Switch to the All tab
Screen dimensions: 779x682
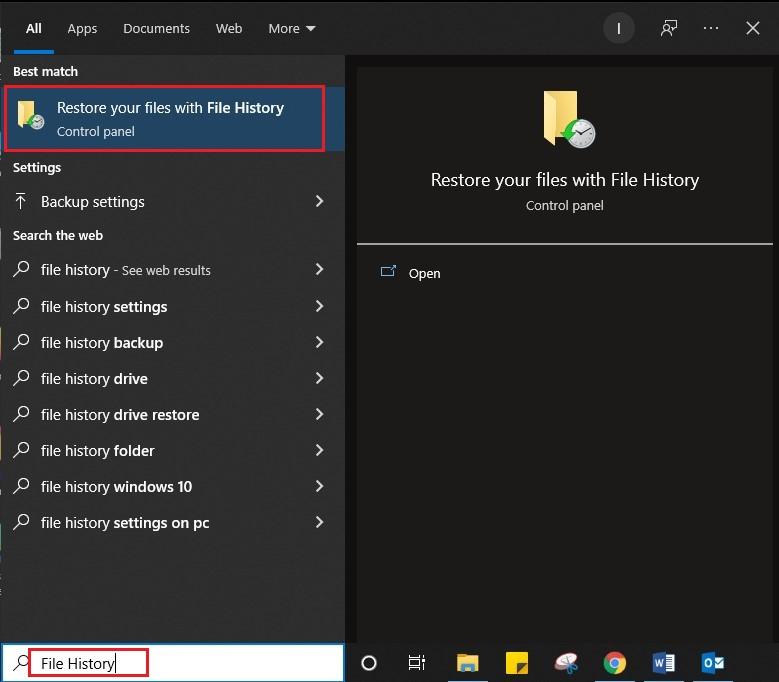pyautogui.click(x=34, y=29)
